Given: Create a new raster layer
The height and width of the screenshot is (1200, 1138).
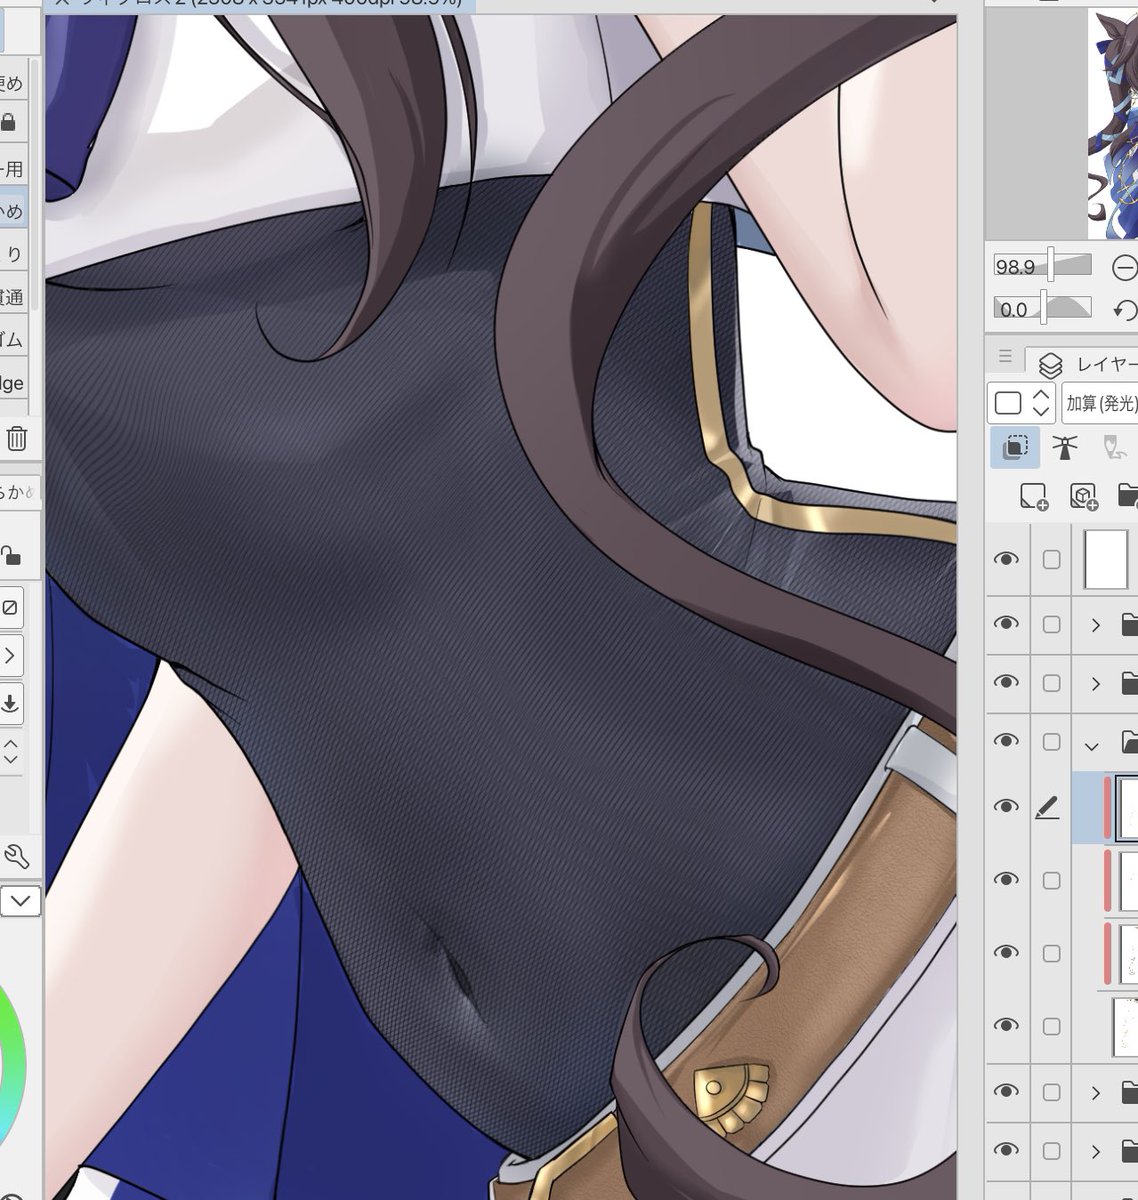Looking at the screenshot, I should pos(1033,495).
